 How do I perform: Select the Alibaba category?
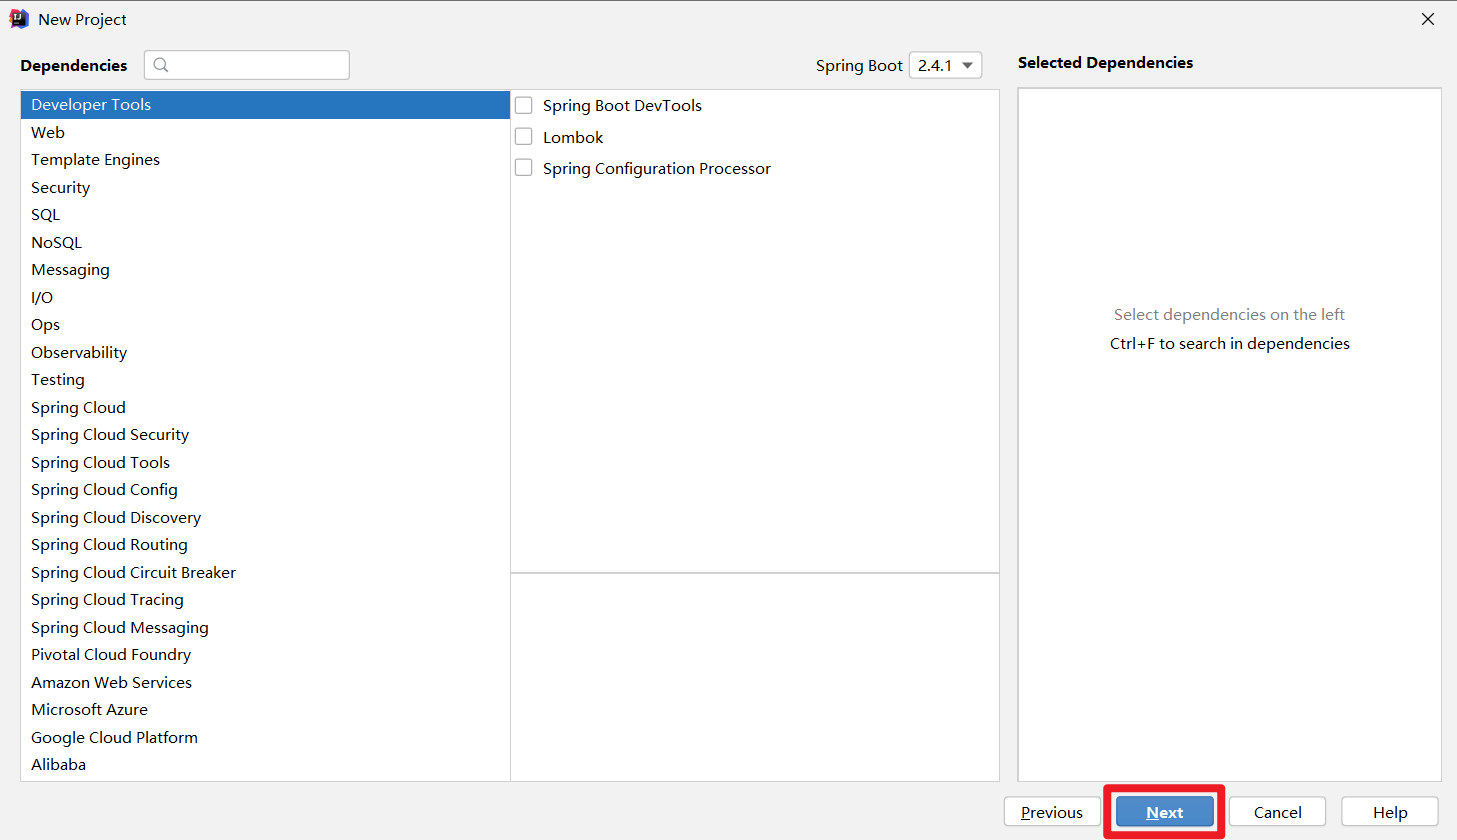tap(265, 765)
